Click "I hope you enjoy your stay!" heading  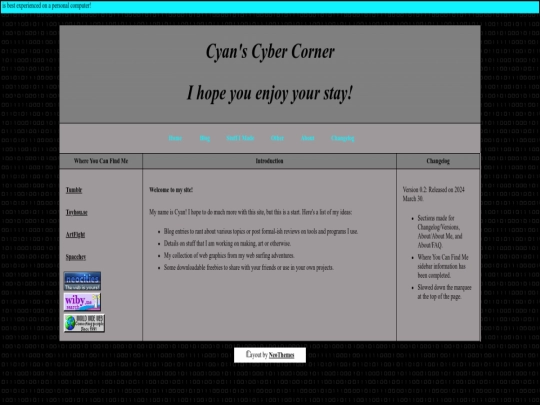(270, 93)
